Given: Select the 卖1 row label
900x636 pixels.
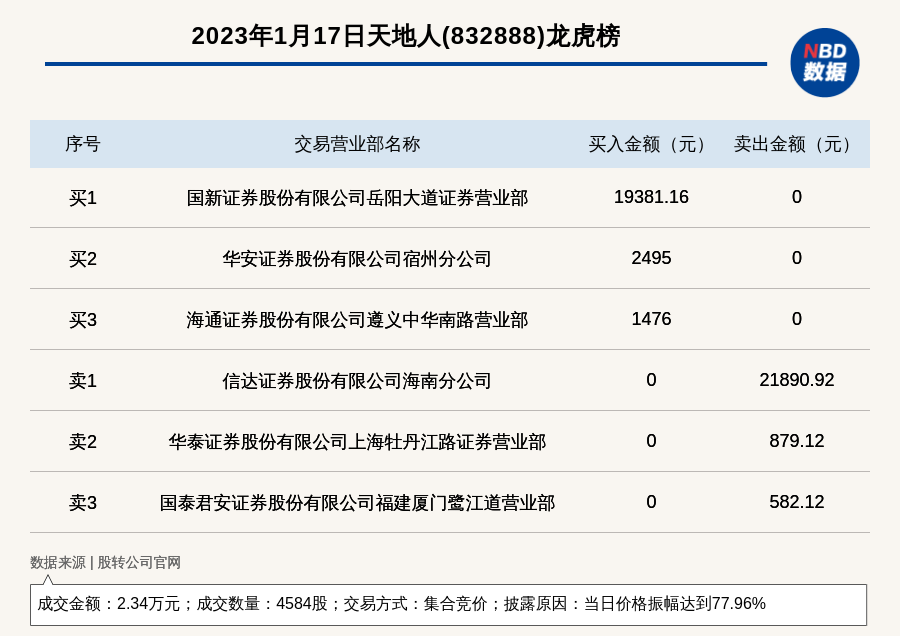Looking at the screenshot, I should coord(83,381).
